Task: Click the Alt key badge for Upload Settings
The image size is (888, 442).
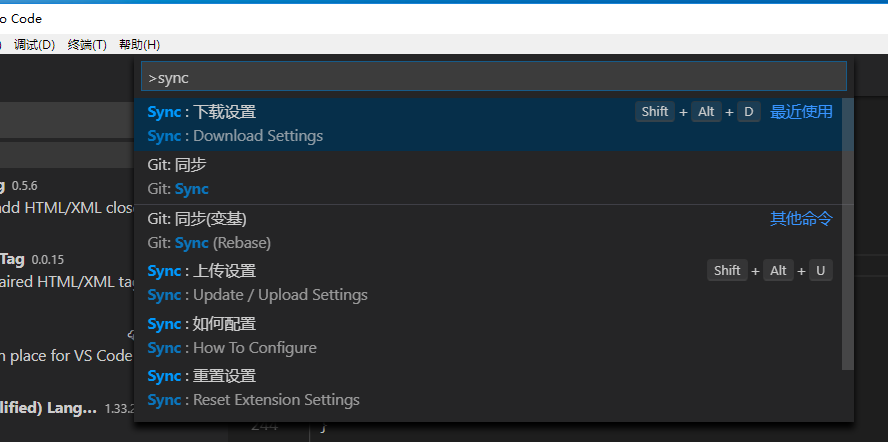Action: click(778, 270)
